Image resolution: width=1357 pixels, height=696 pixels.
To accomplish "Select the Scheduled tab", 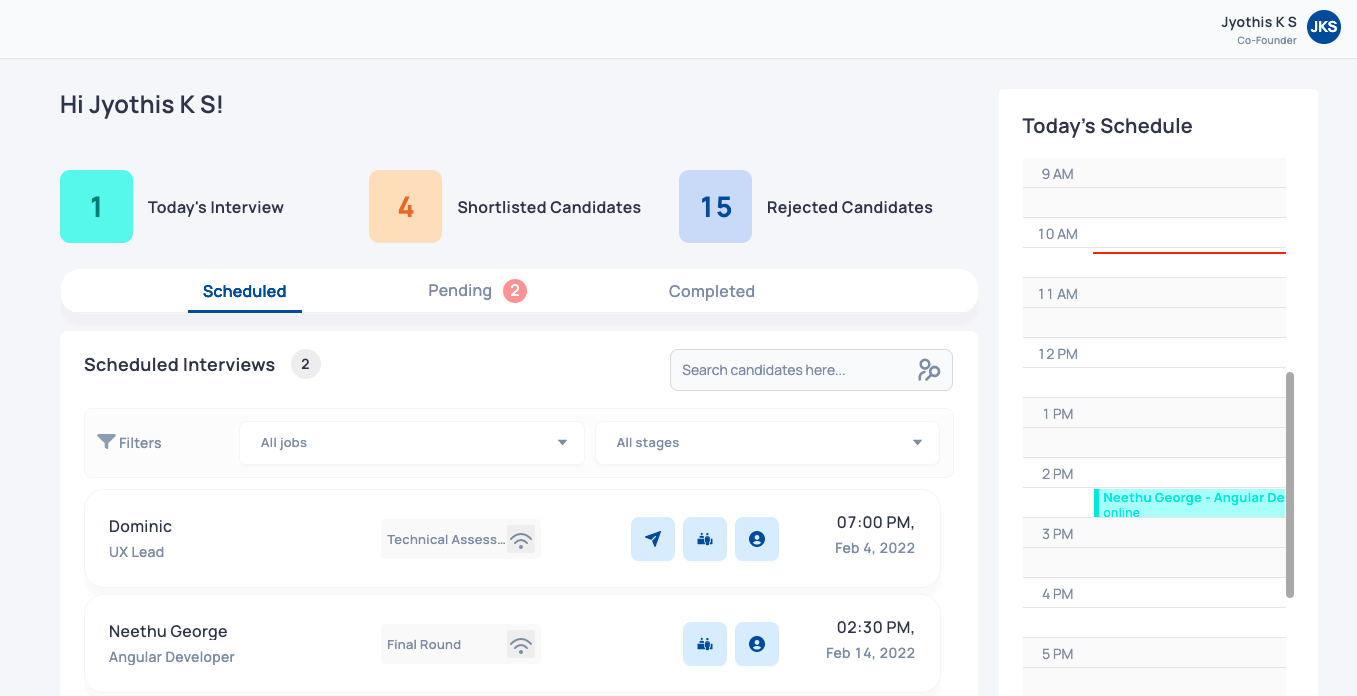I will tap(244, 290).
